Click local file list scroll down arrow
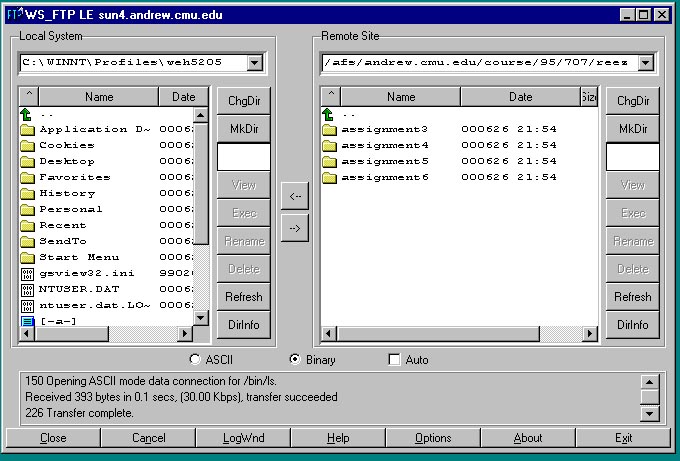Screen dimensions: 680x461 click(x=200, y=318)
